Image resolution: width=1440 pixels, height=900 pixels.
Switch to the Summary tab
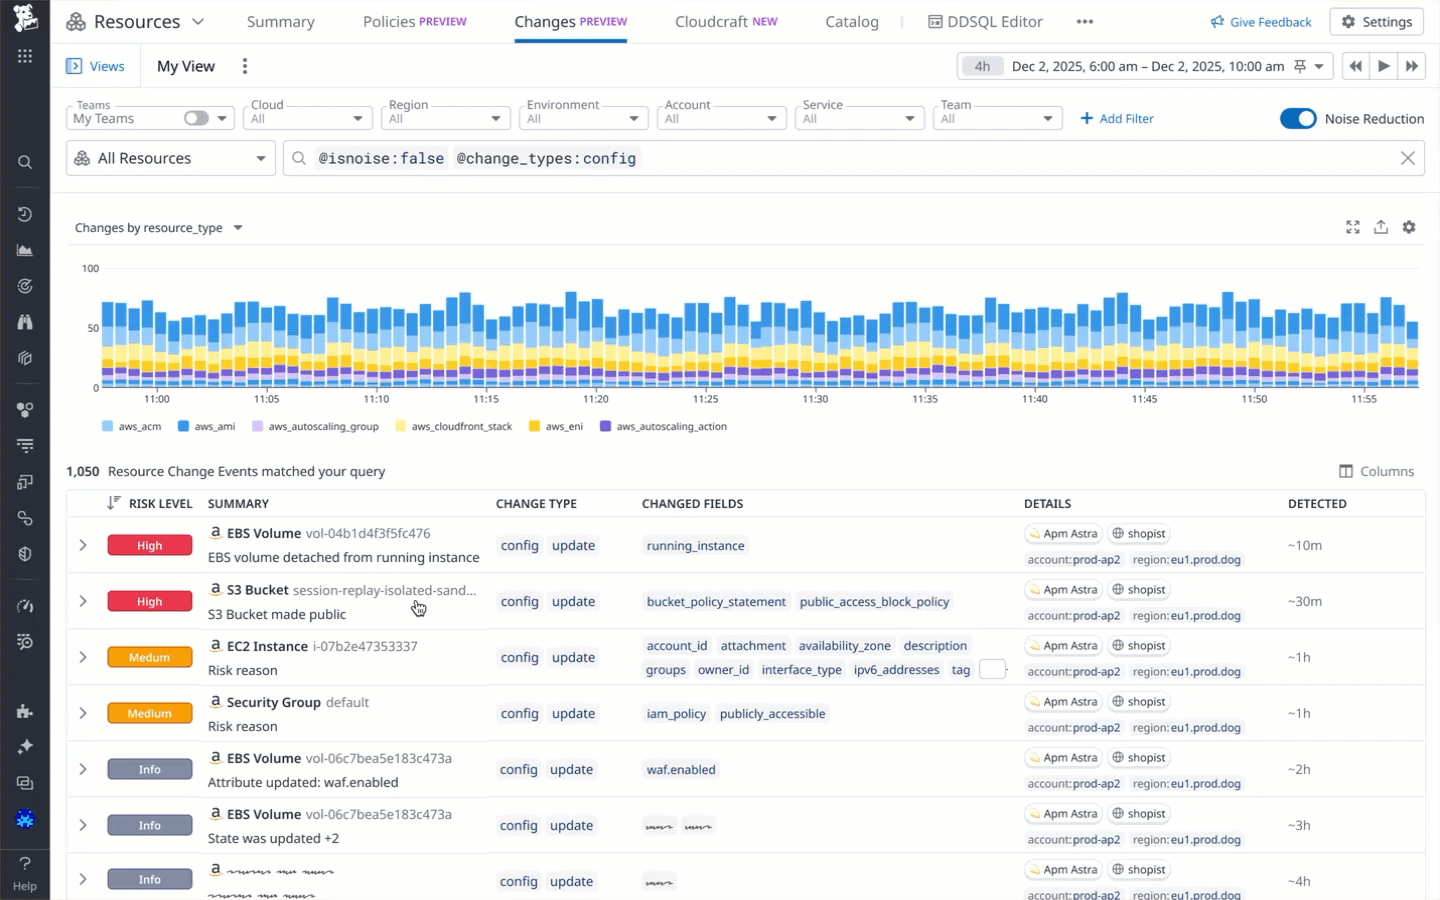tap(281, 21)
